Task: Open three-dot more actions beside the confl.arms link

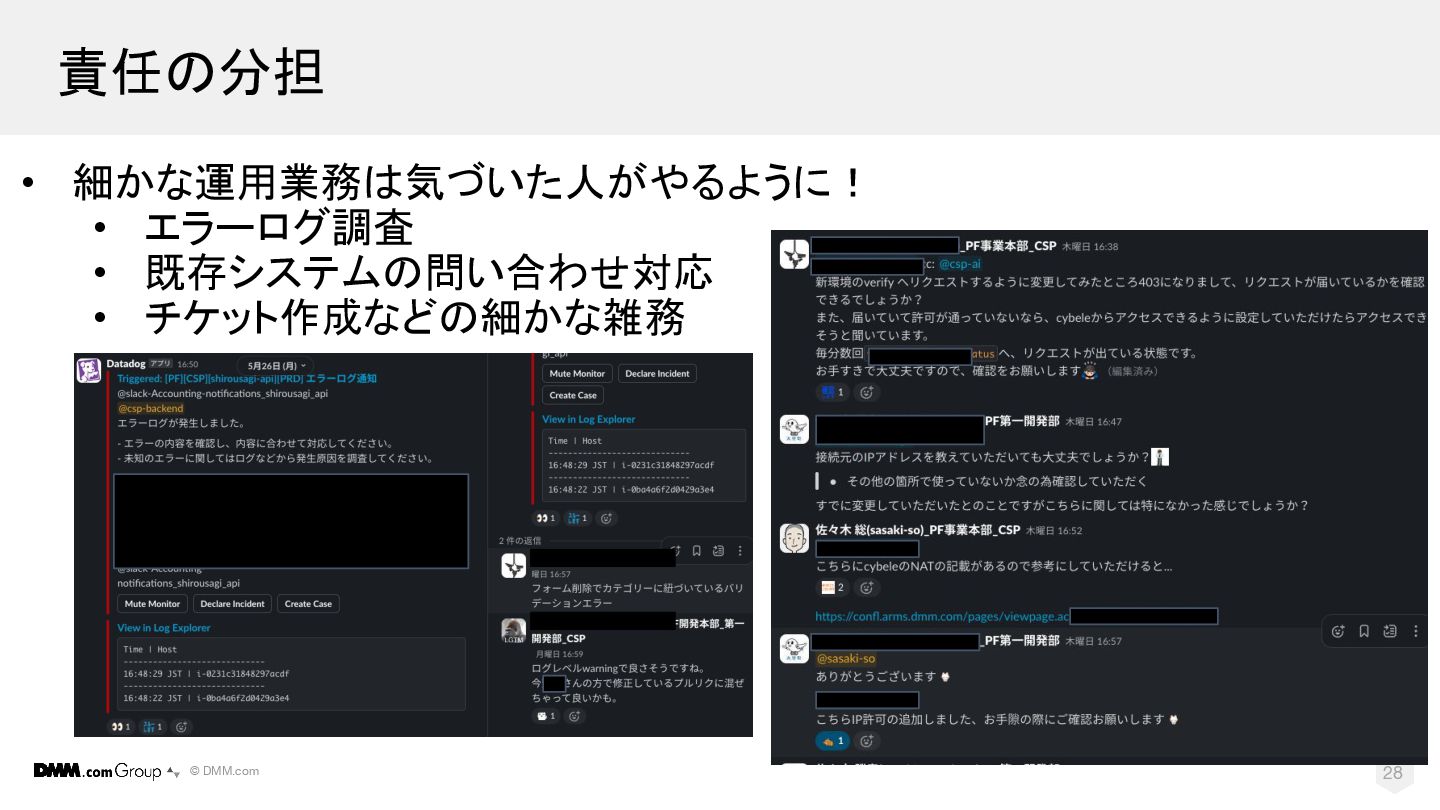Action: (x=1415, y=631)
